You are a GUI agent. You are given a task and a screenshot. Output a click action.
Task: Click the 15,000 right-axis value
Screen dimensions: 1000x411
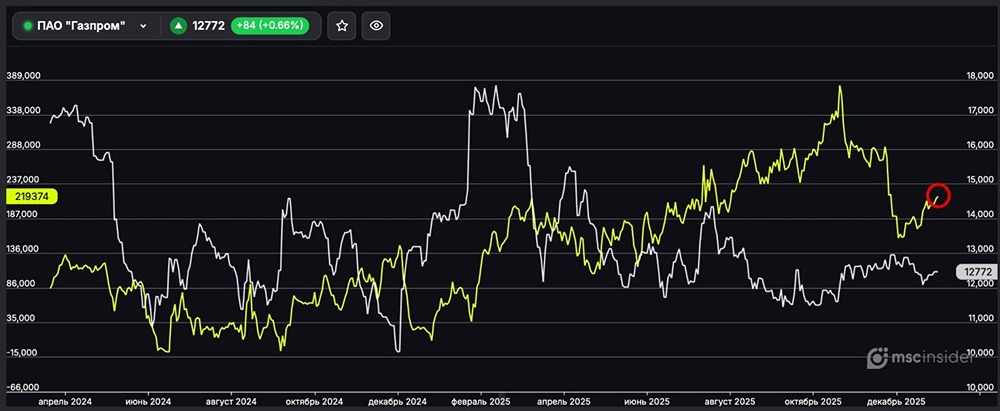(981, 181)
